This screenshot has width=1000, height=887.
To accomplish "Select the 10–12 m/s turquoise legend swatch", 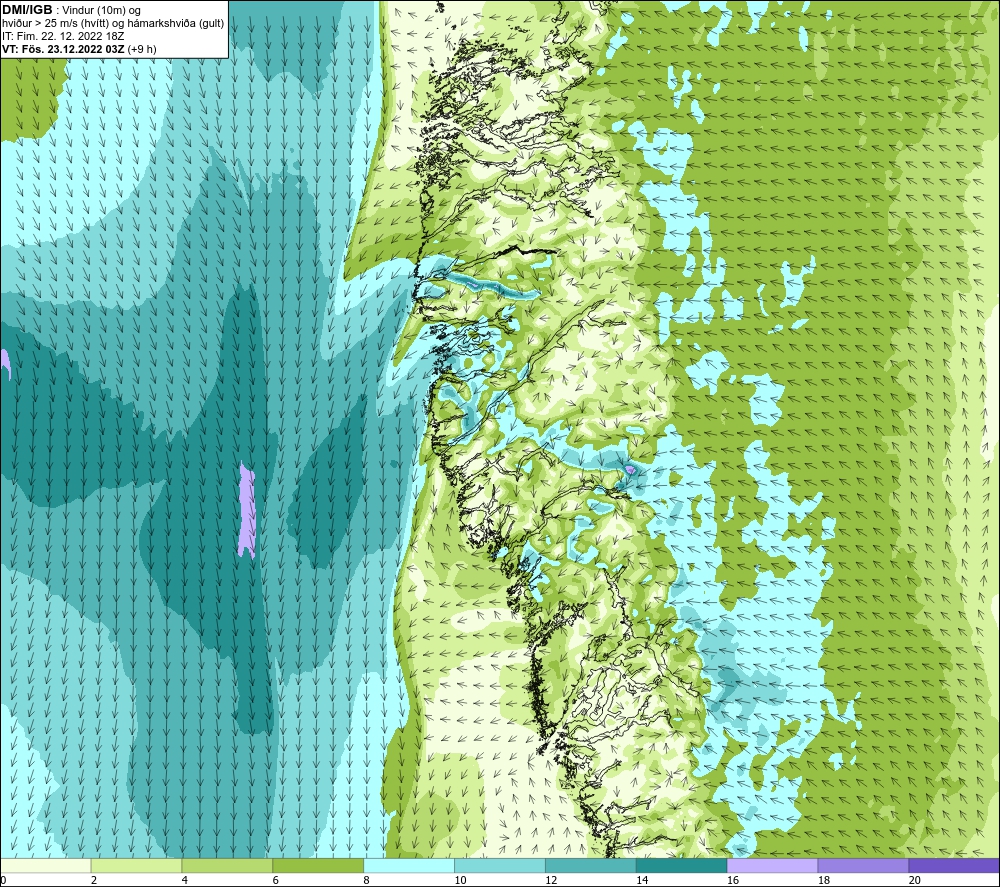I will coord(500,865).
